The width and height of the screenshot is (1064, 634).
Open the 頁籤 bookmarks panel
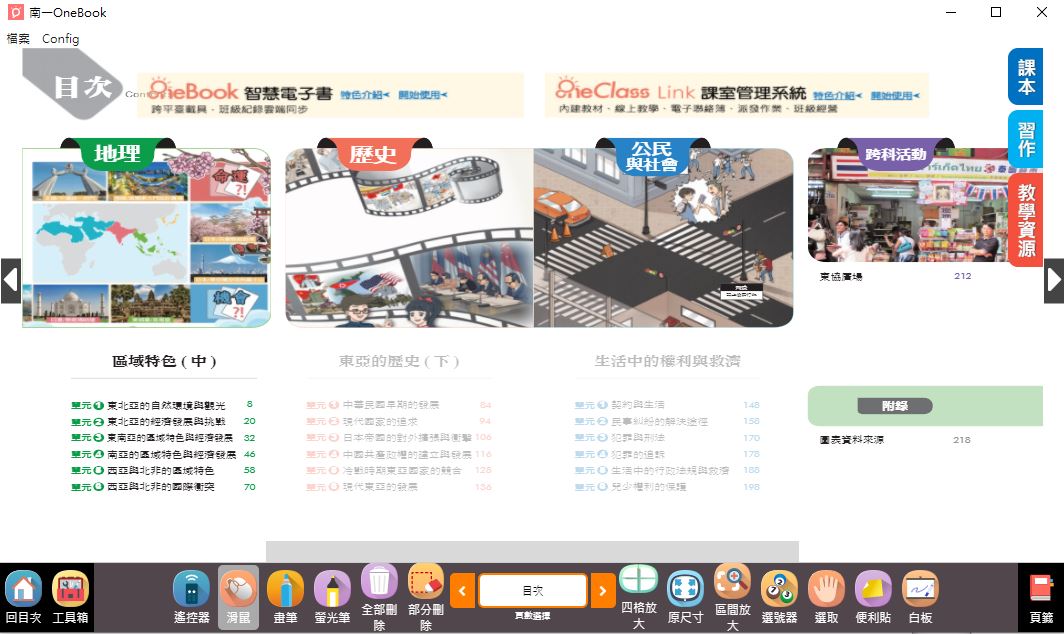tap(1041, 597)
